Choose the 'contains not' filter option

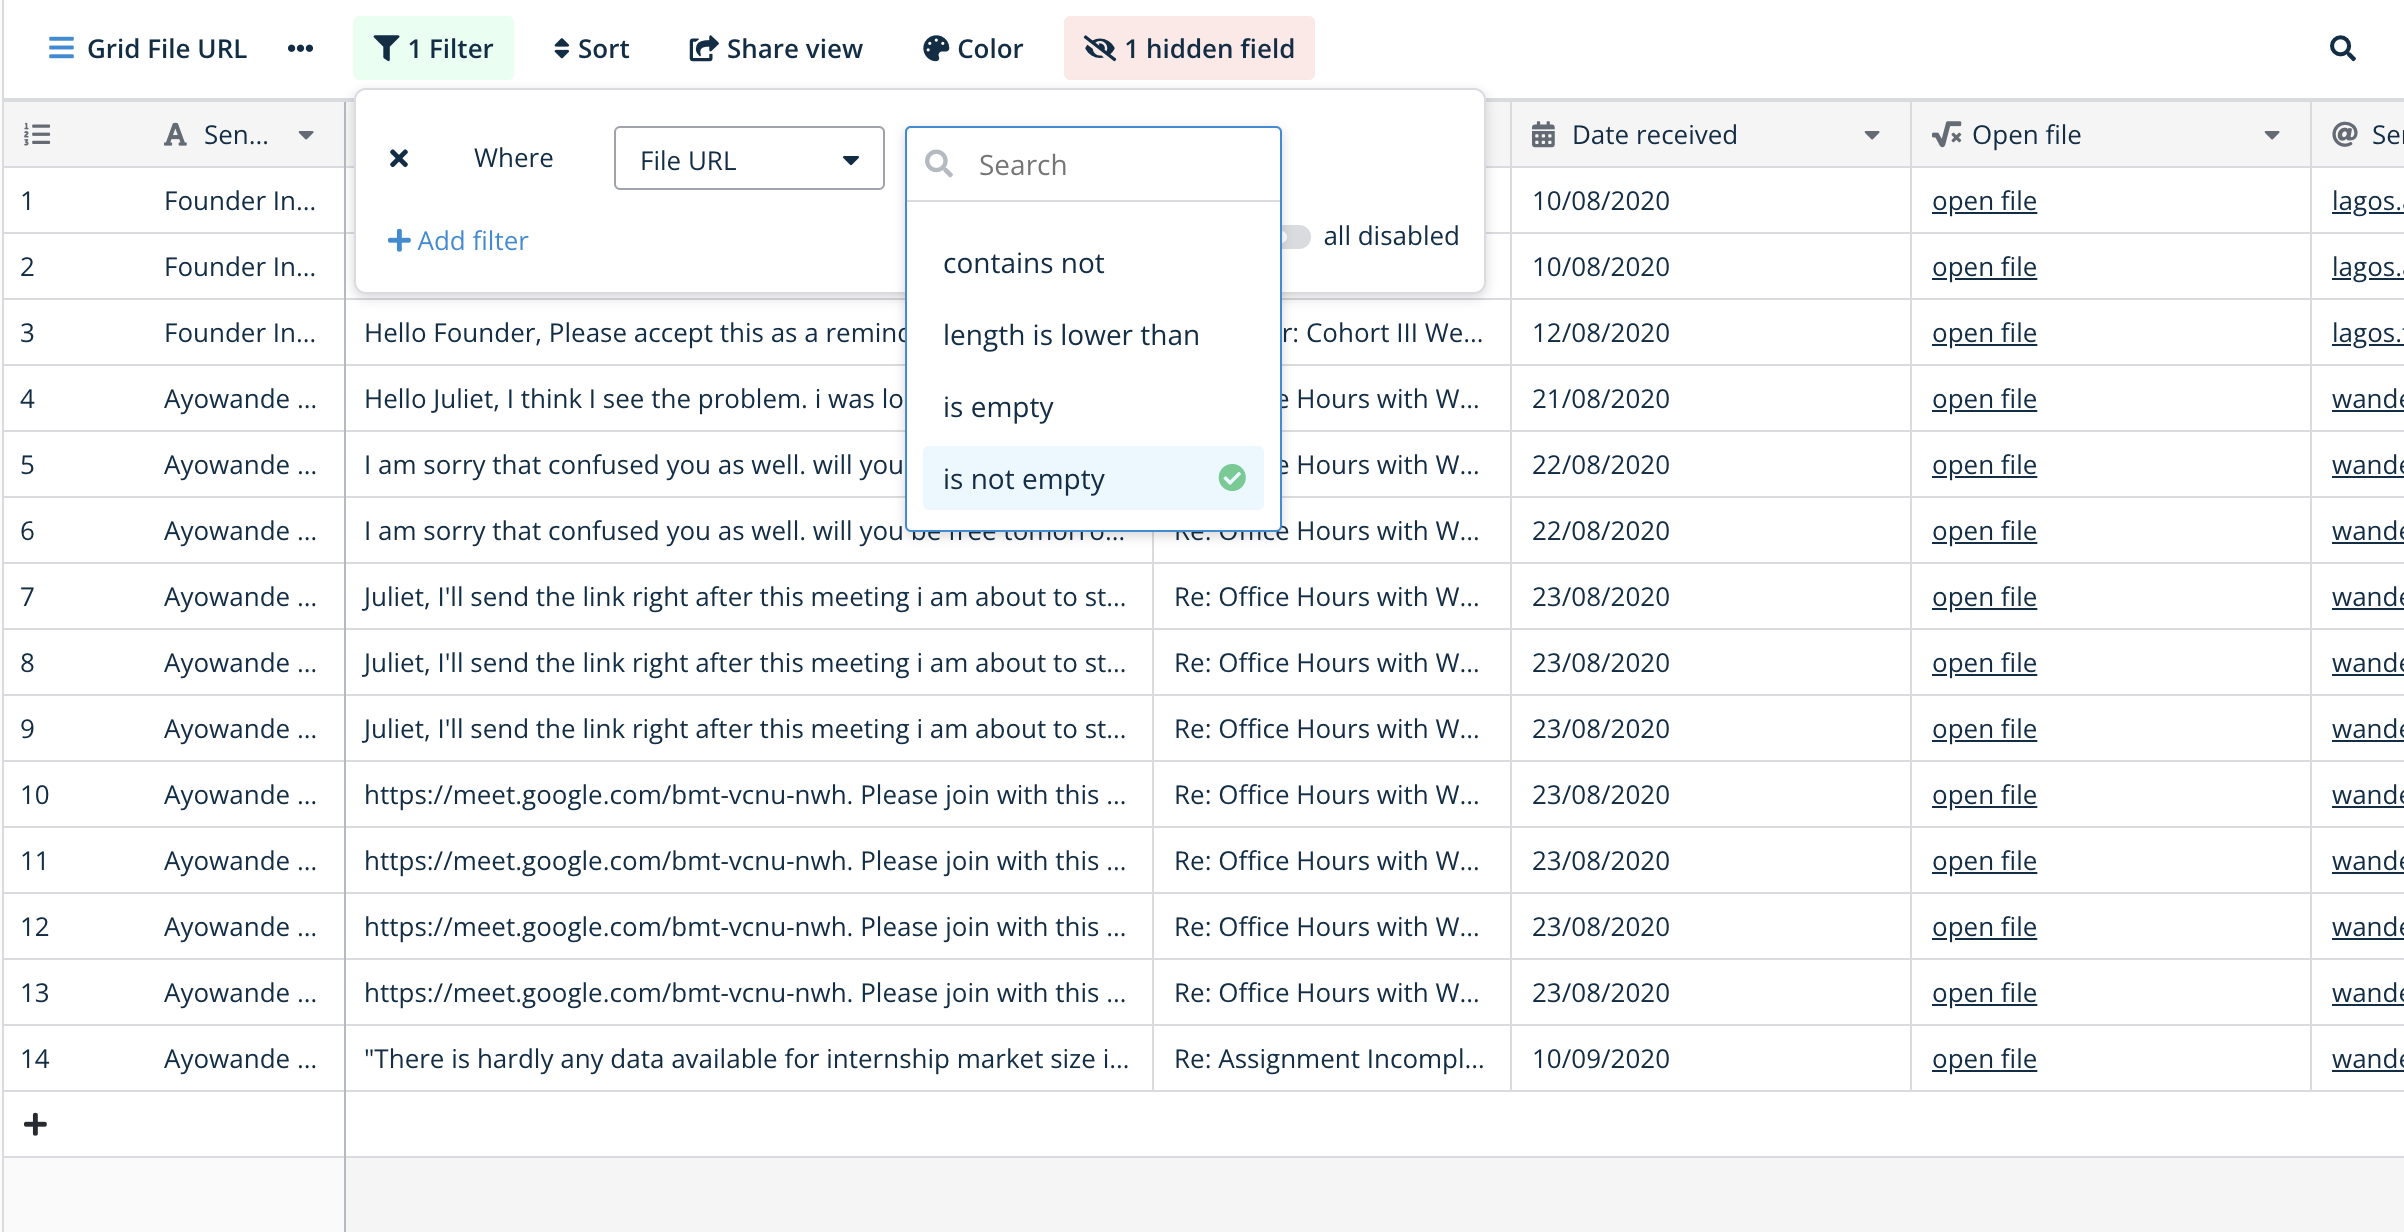[x=1023, y=263]
